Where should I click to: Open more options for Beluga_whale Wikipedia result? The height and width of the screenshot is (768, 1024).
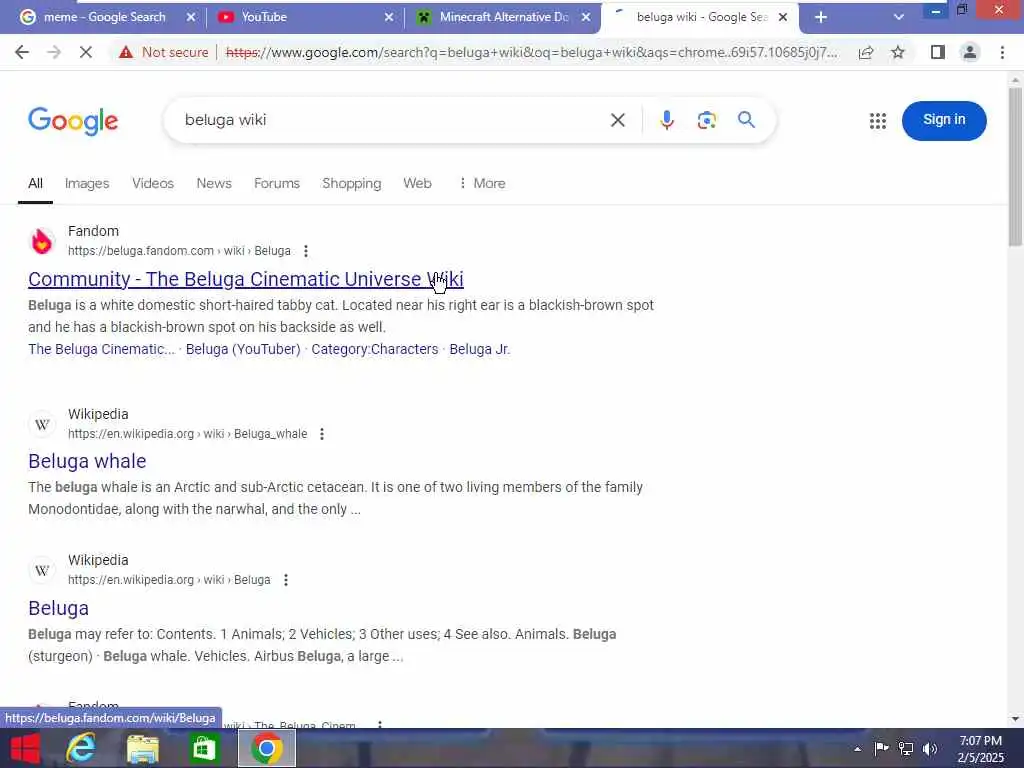322,434
